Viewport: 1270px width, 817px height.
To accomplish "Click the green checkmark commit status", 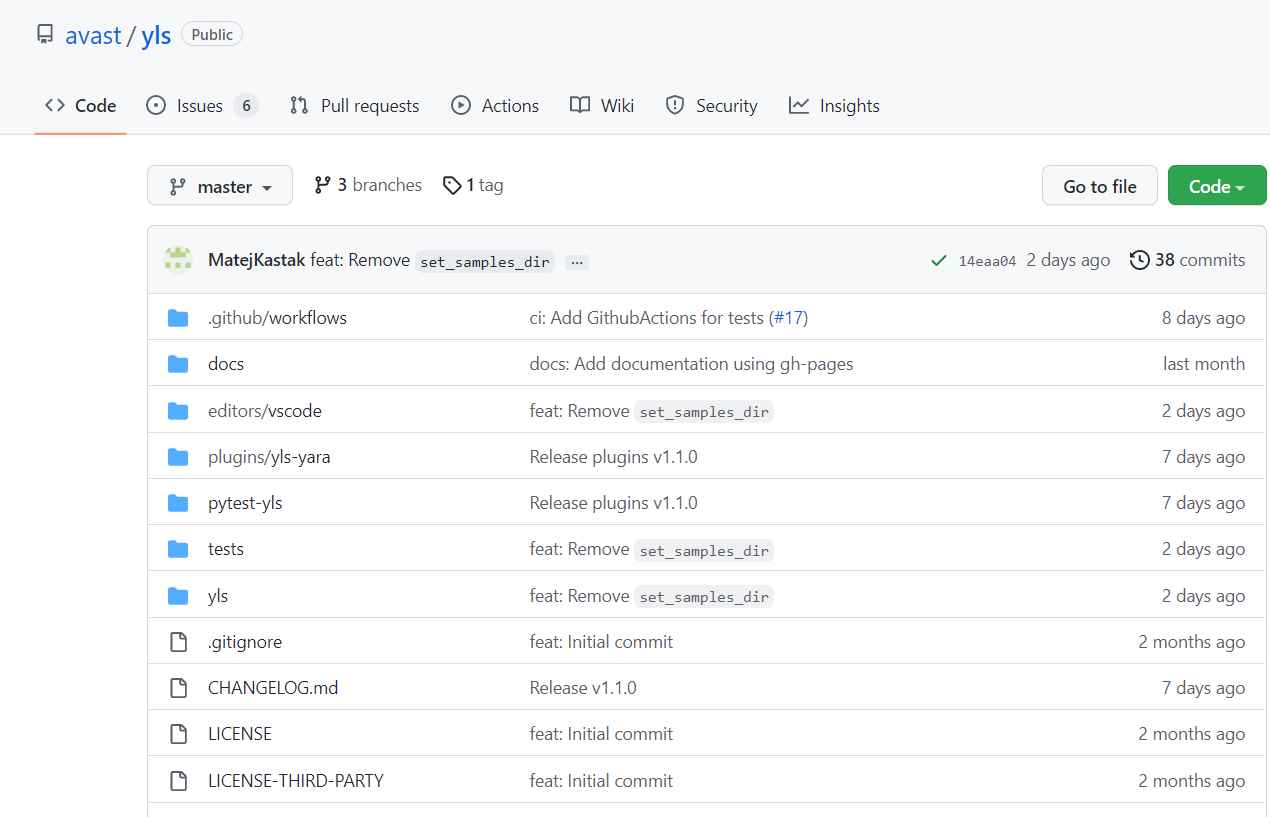I will pyautogui.click(x=938, y=259).
